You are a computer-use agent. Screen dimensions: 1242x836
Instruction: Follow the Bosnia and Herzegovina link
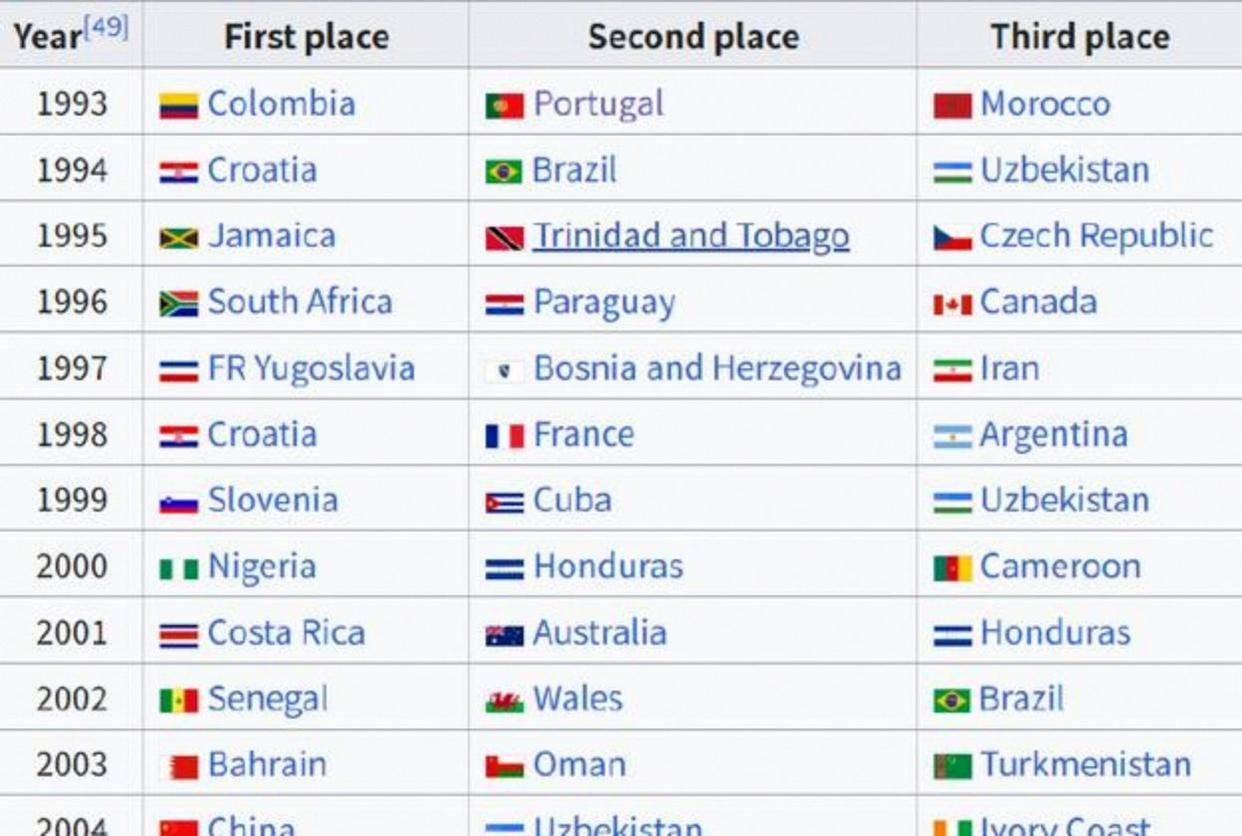pyautogui.click(x=717, y=368)
